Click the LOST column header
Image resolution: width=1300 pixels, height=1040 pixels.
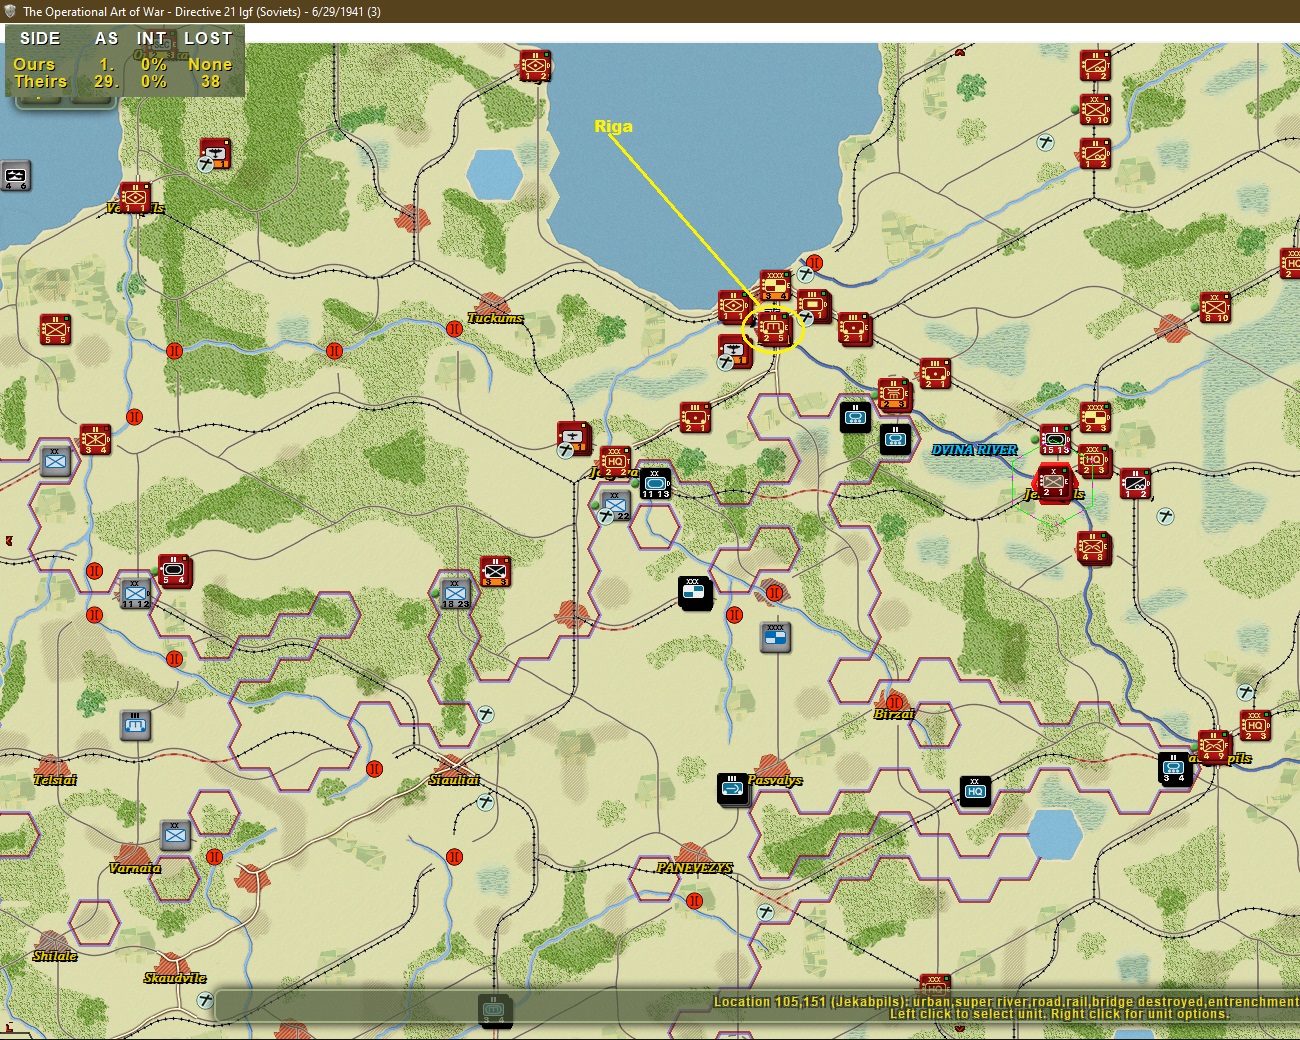208,38
